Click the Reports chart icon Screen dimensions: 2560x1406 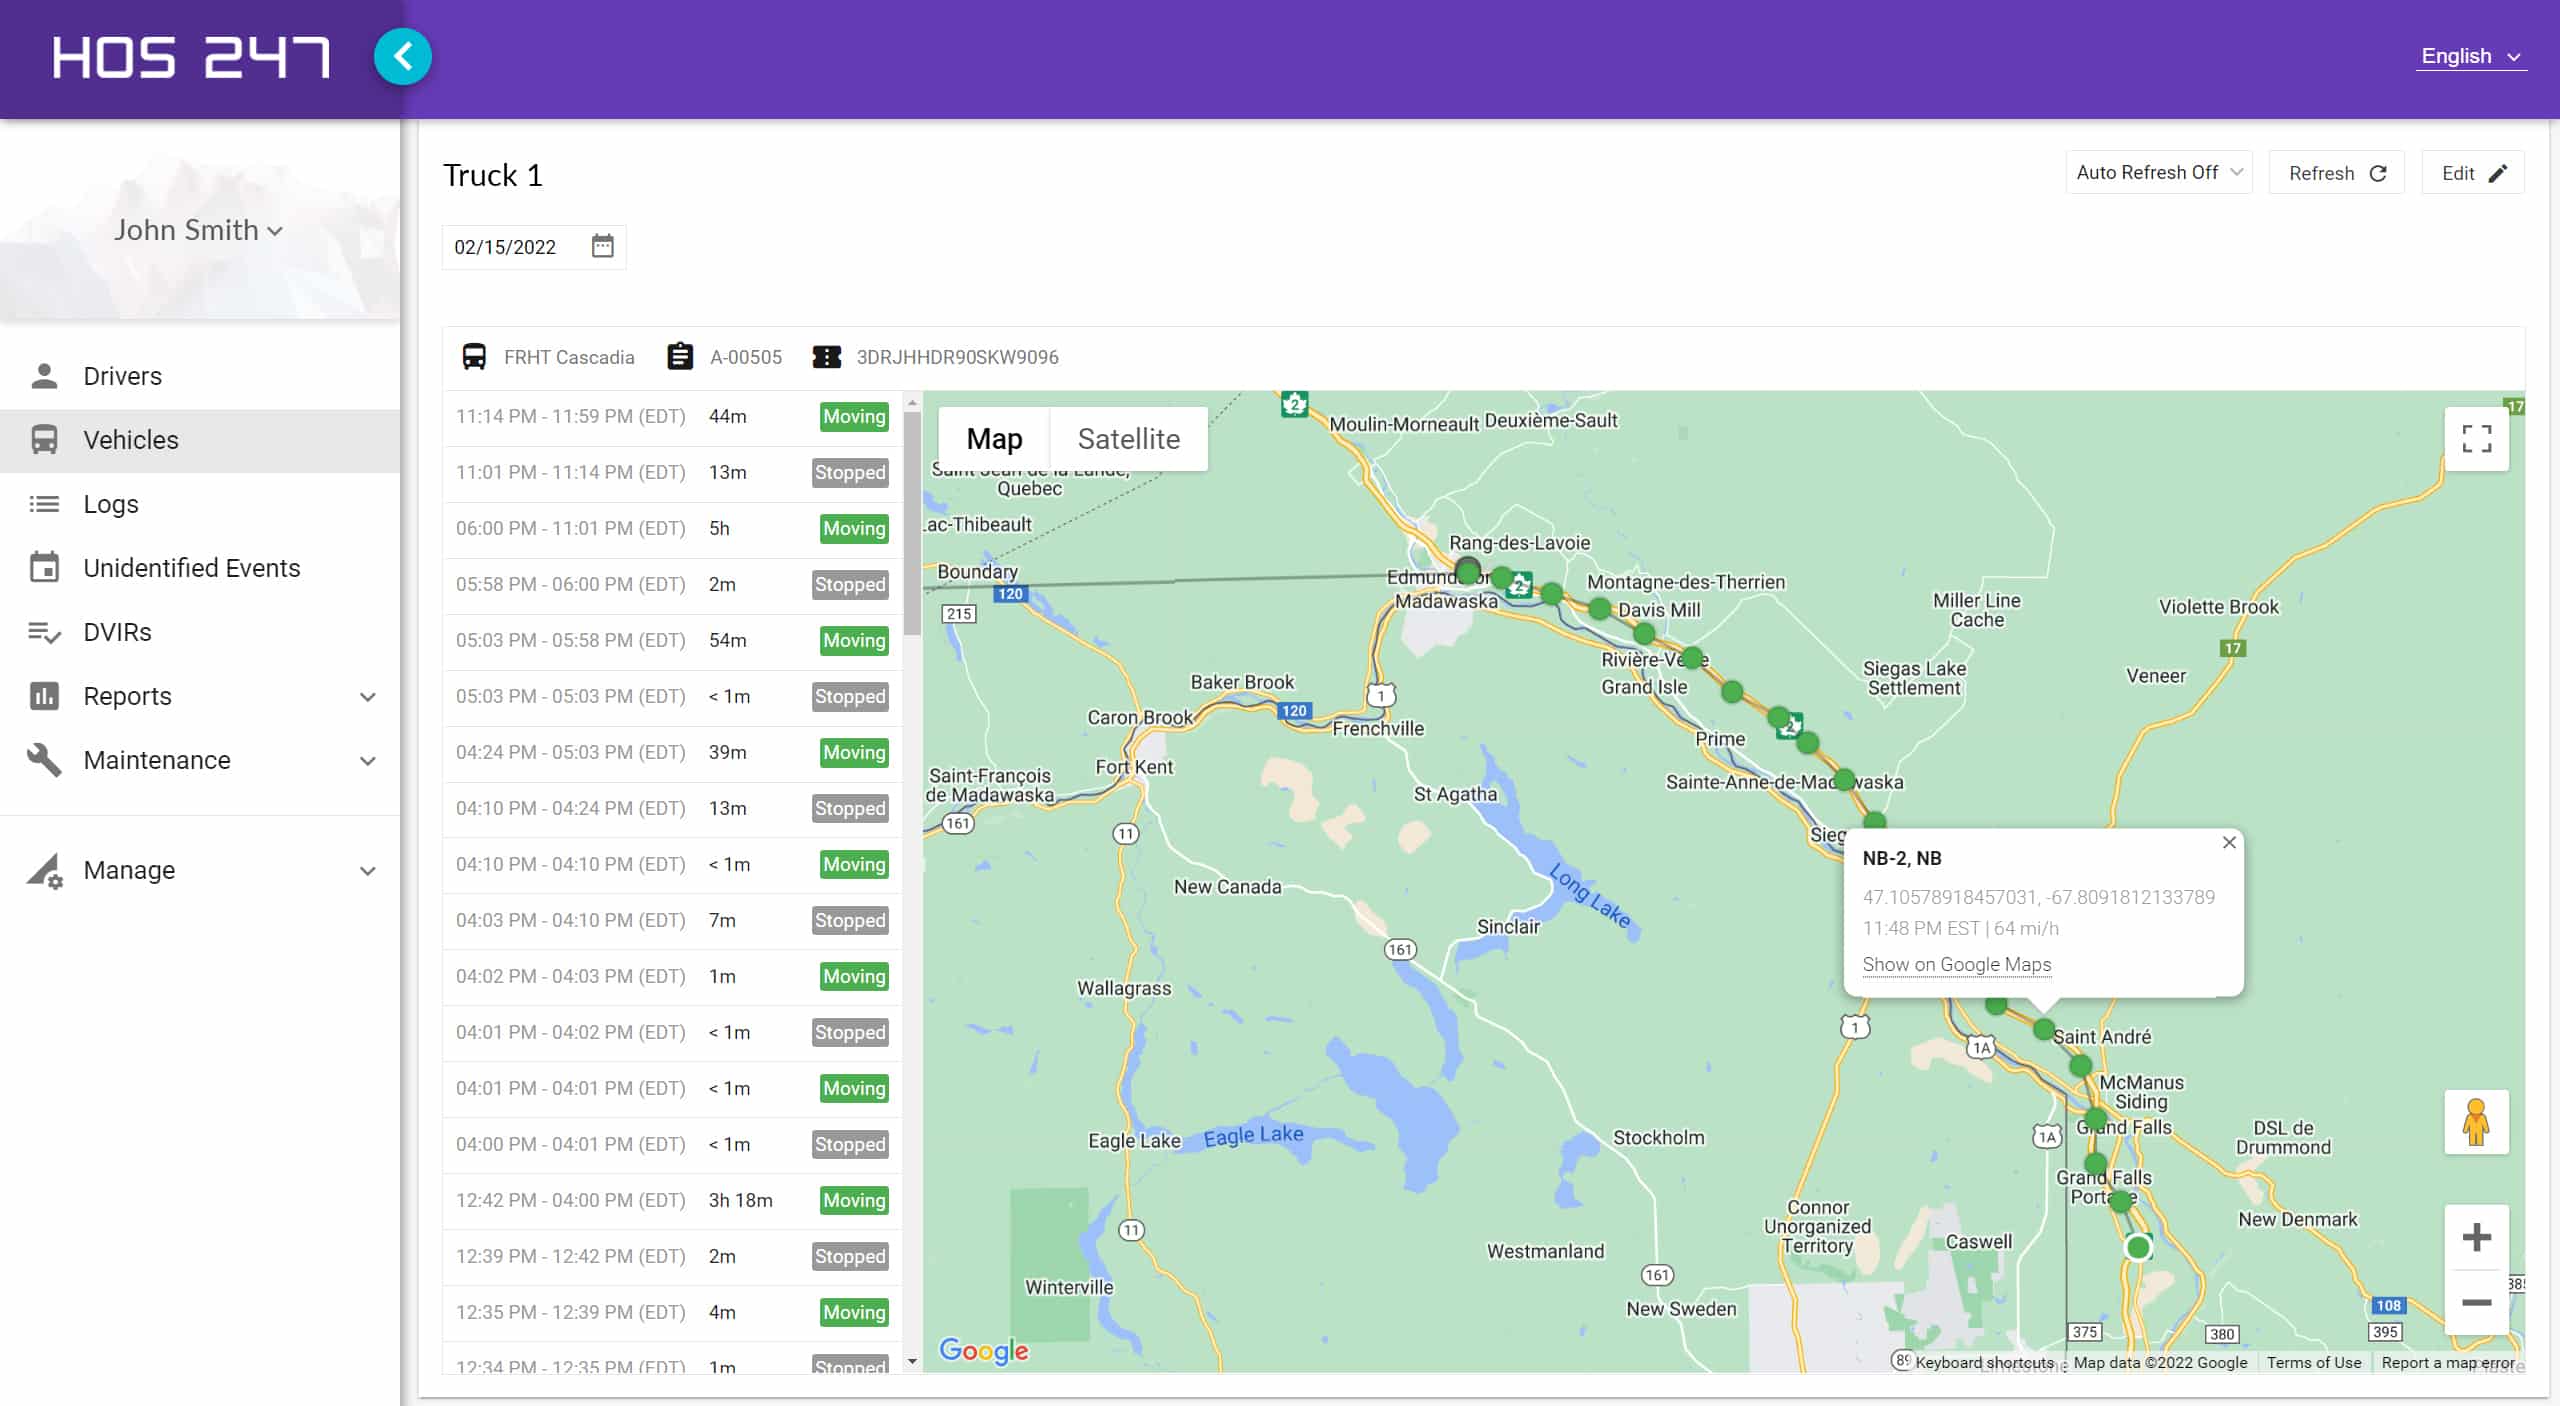[x=44, y=696]
